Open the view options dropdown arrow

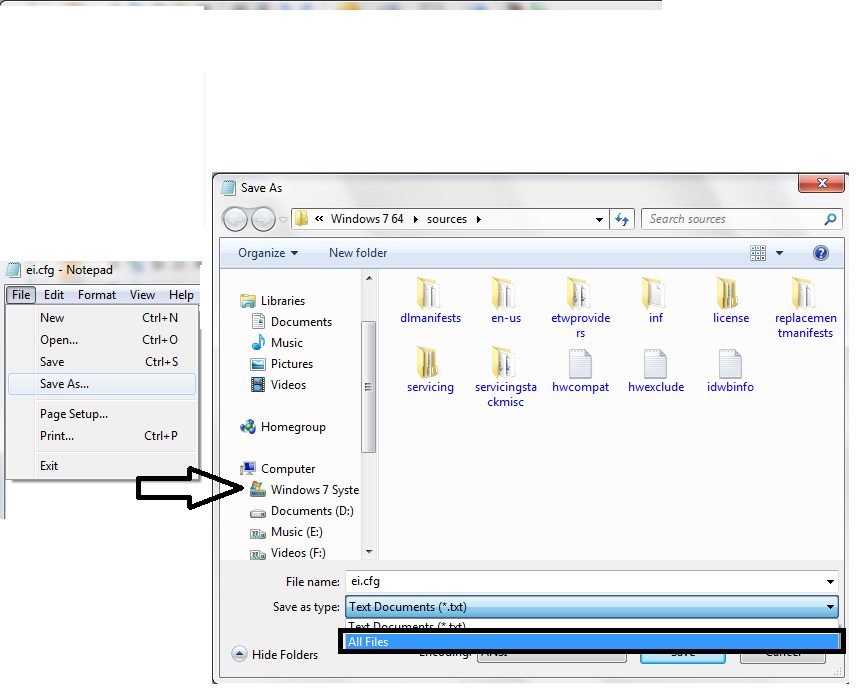coord(780,253)
